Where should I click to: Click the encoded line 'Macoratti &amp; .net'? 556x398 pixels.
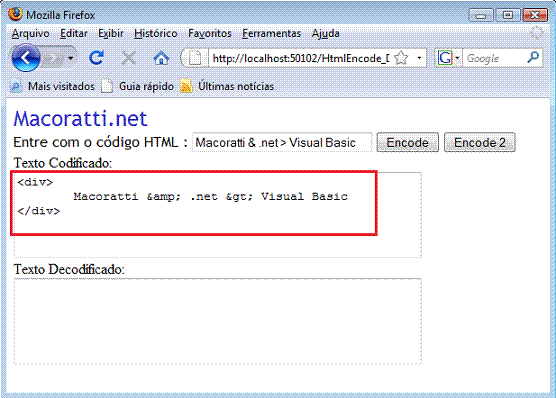coord(211,196)
